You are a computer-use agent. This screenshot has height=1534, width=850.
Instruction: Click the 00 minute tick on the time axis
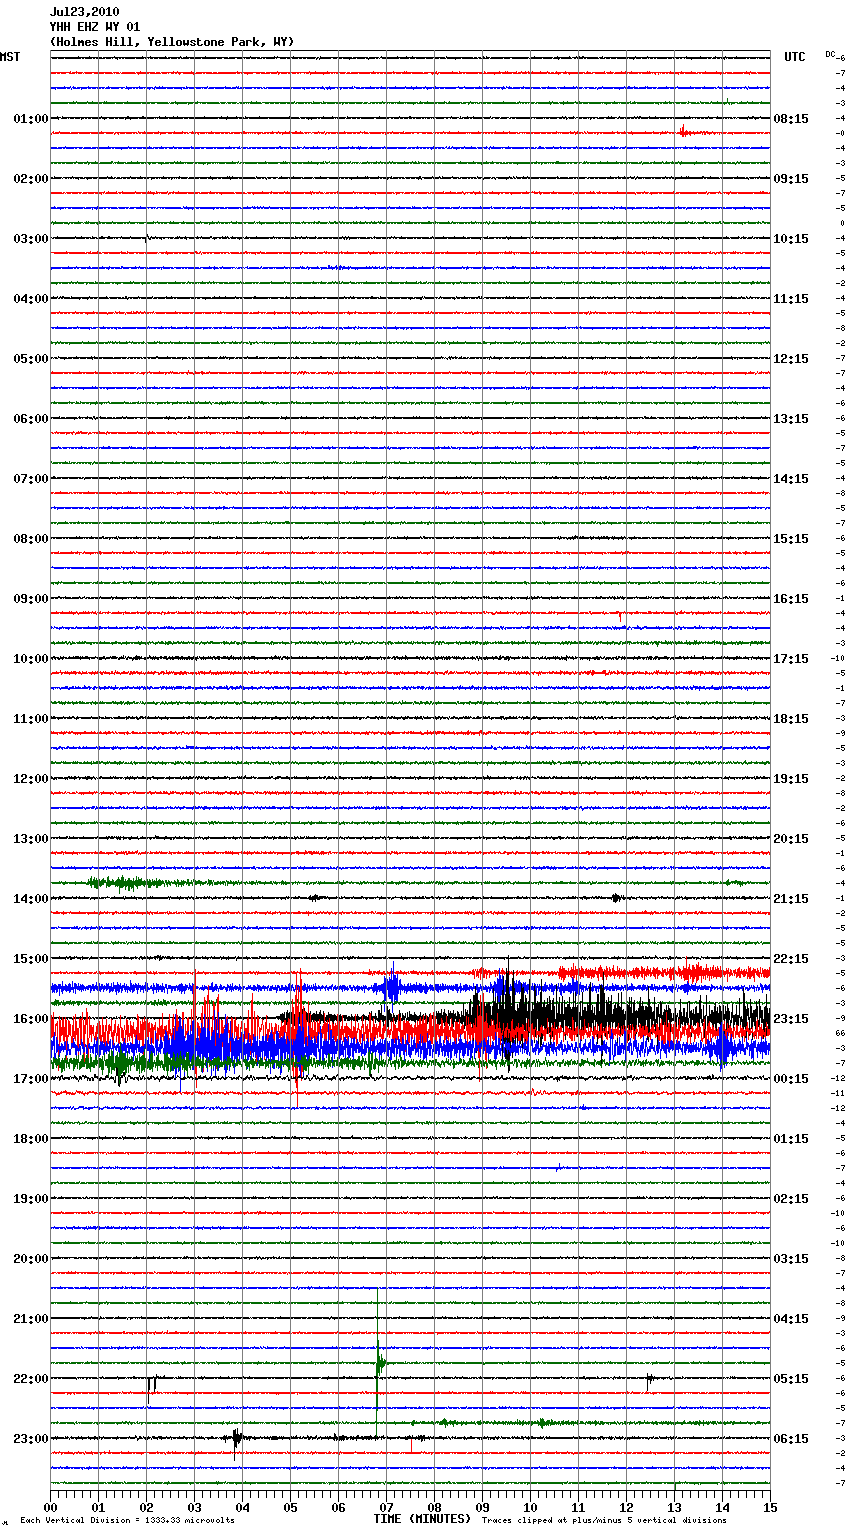(51, 1506)
